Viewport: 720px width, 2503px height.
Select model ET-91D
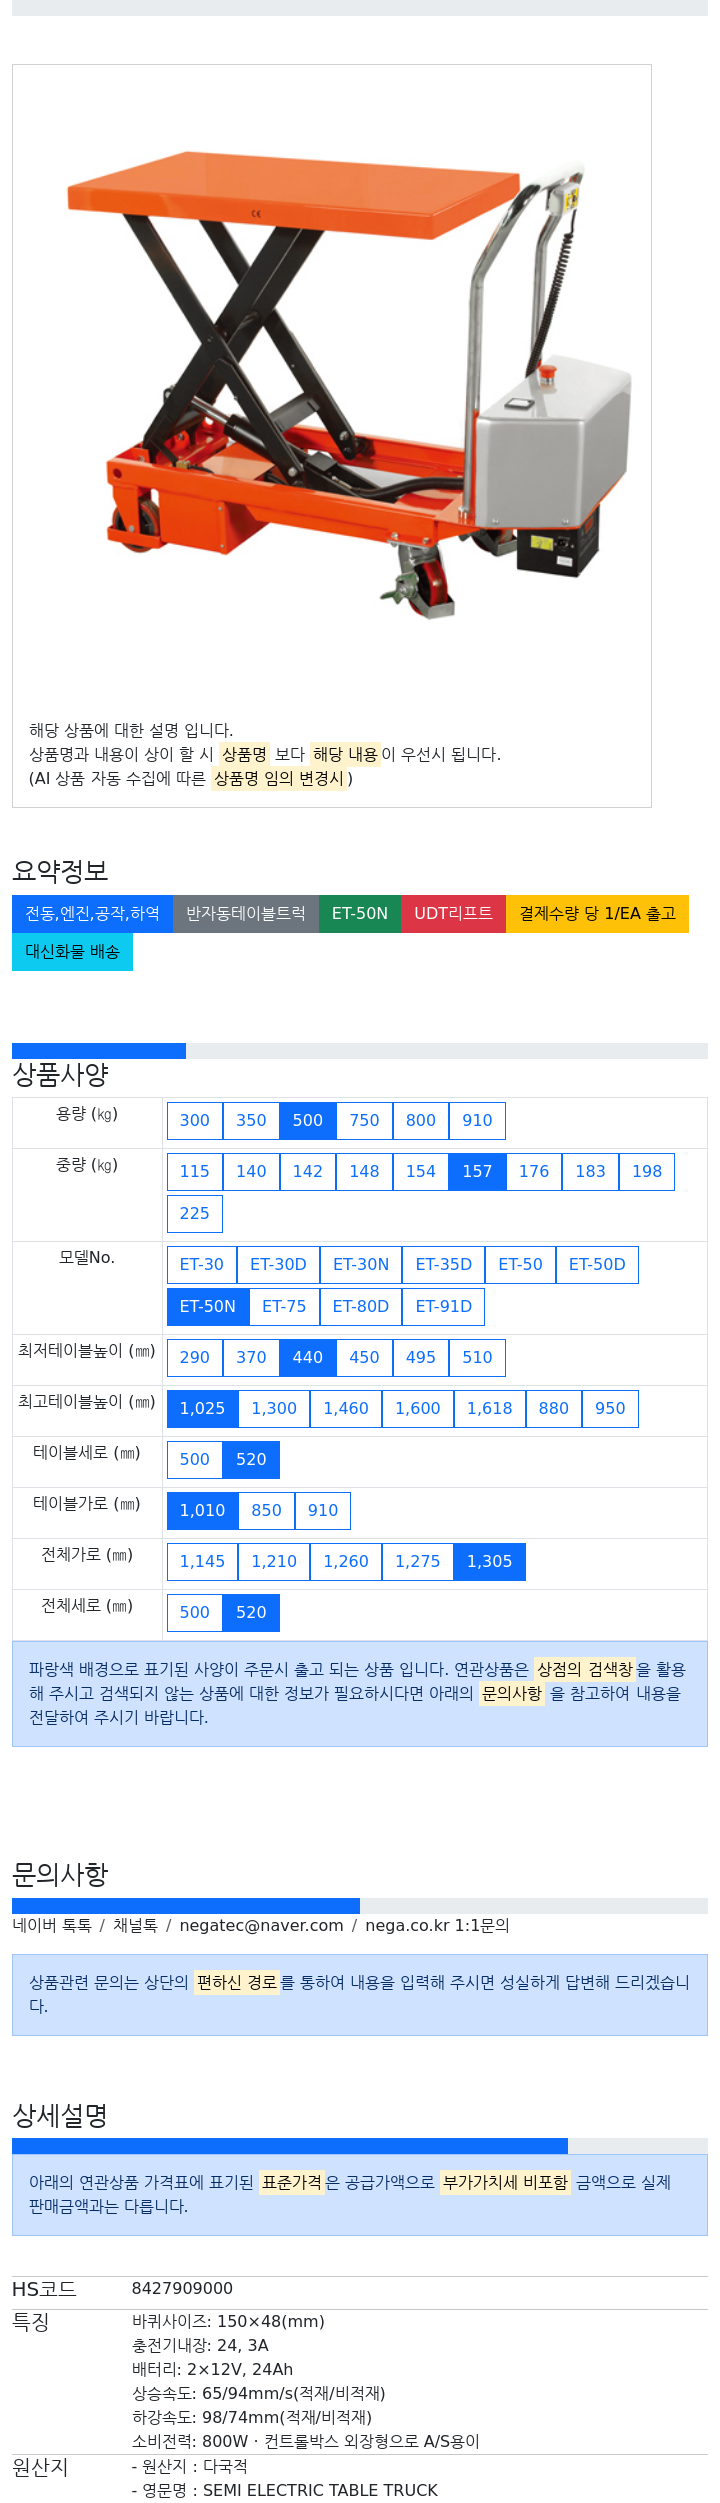(x=444, y=1307)
